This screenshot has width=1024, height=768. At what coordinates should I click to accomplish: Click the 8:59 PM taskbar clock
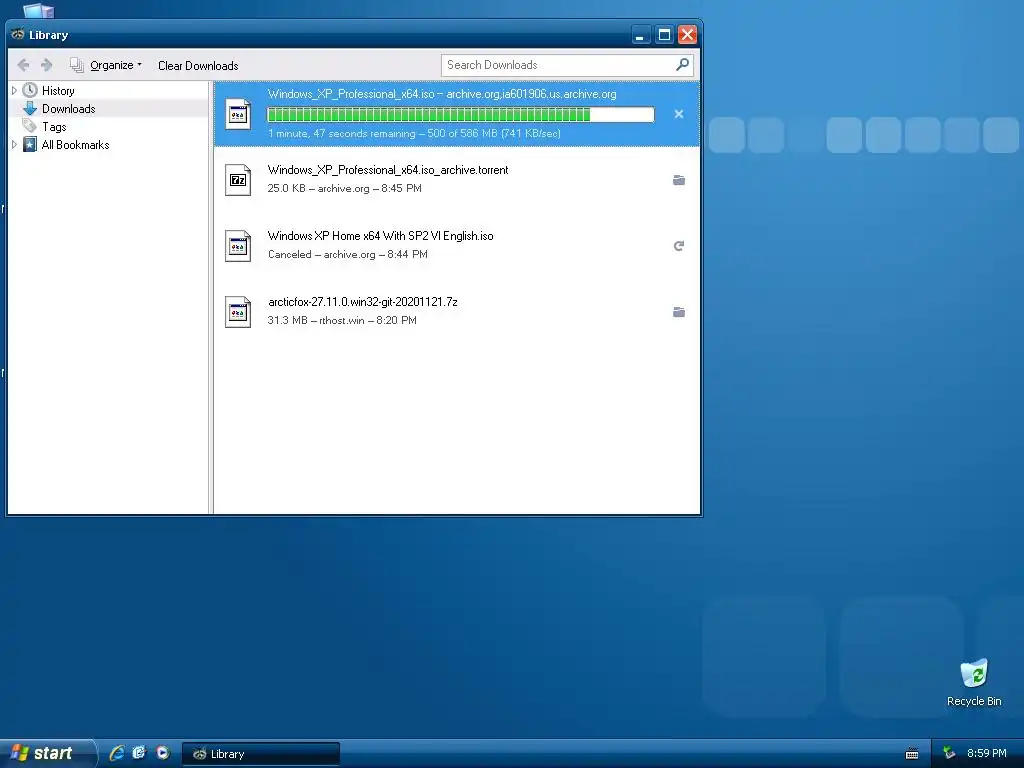(x=987, y=753)
